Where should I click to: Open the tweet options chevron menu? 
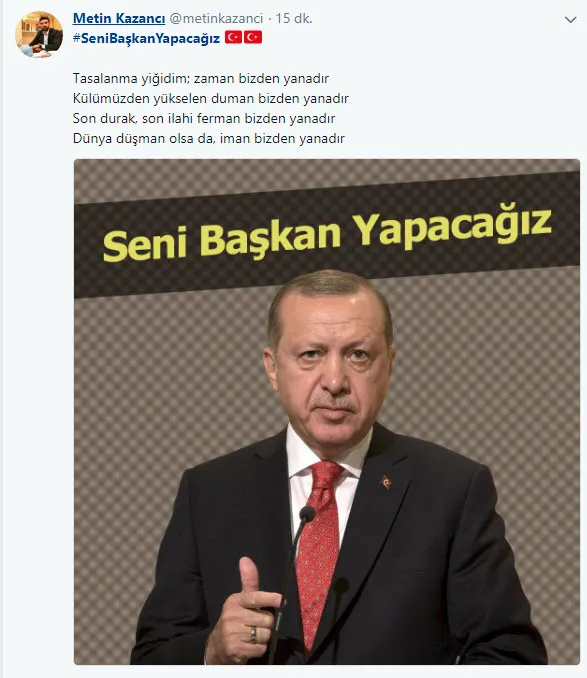click(x=571, y=19)
